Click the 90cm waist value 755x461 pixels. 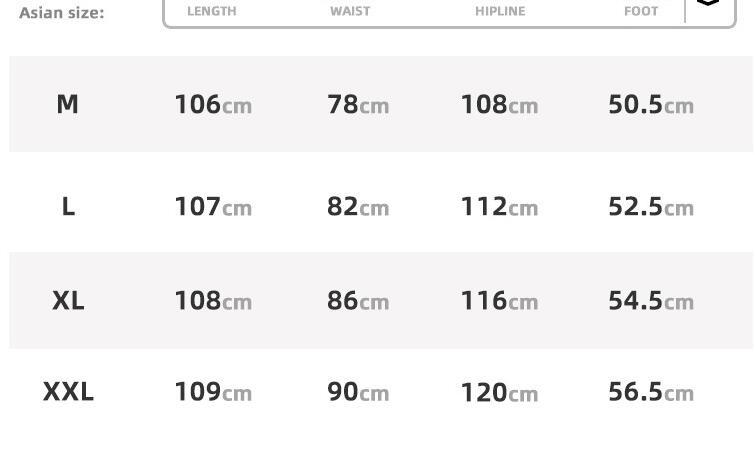coord(358,391)
